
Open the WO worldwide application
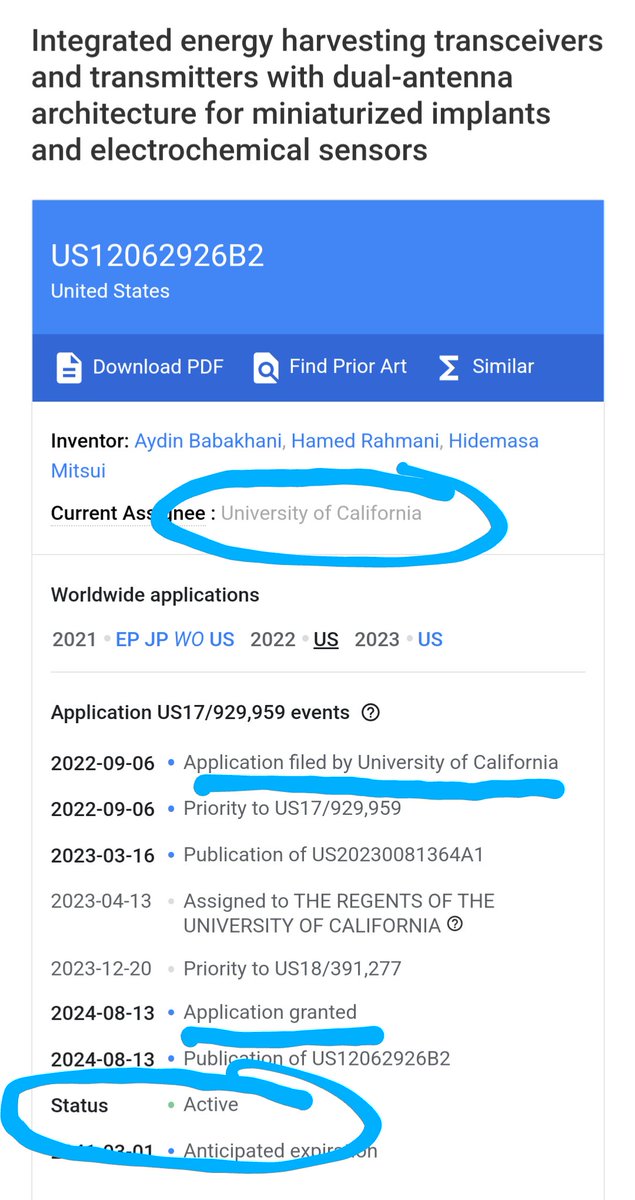coord(188,640)
